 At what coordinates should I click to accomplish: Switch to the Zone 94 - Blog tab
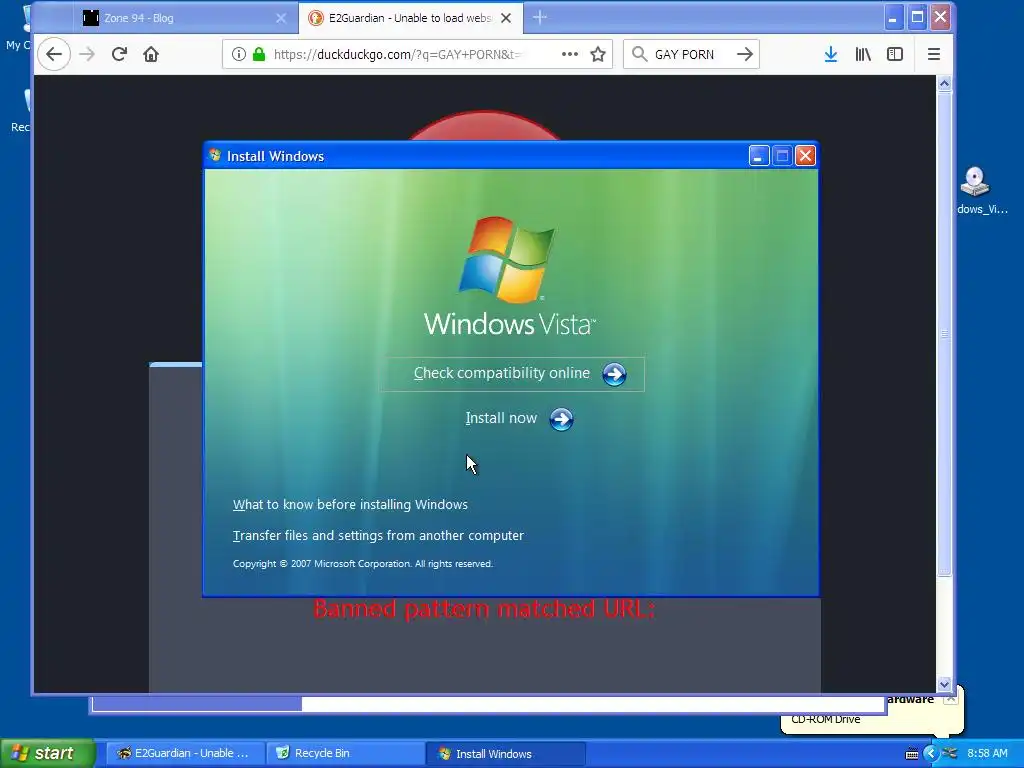[183, 18]
